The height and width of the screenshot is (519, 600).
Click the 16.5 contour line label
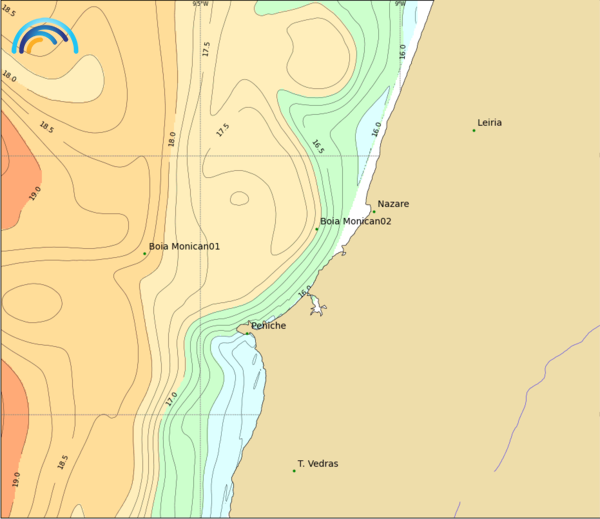(317, 148)
